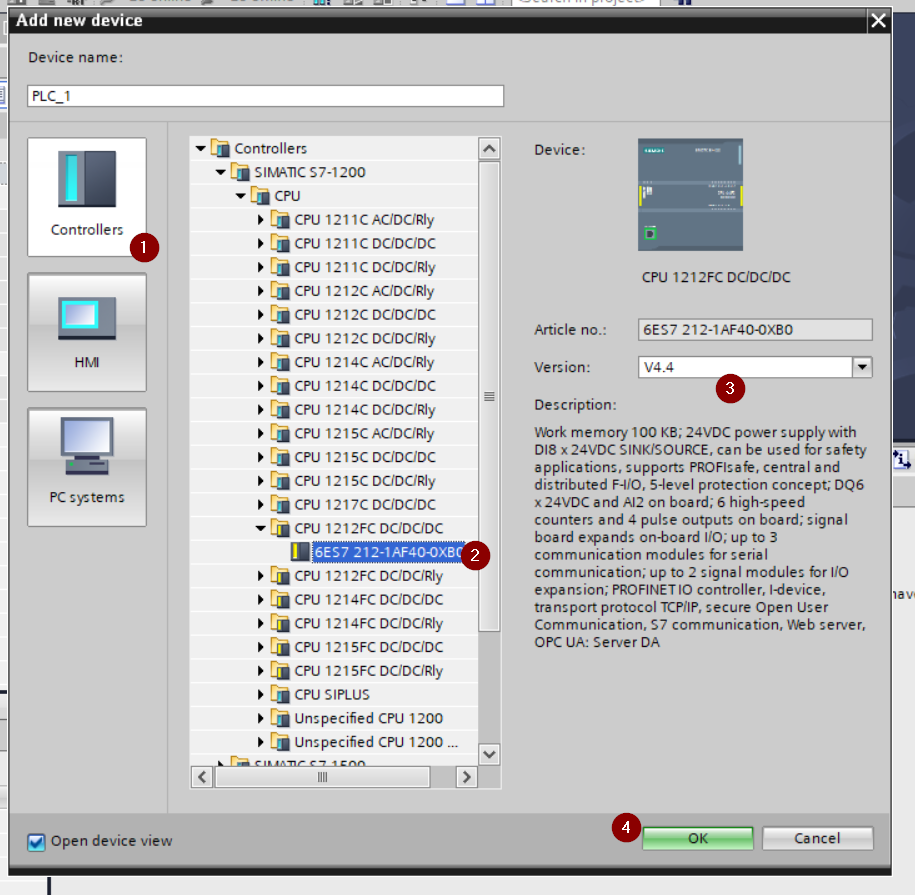Click the vertical scrollbar thumb
The height and width of the screenshot is (895, 915).
tap(489, 397)
